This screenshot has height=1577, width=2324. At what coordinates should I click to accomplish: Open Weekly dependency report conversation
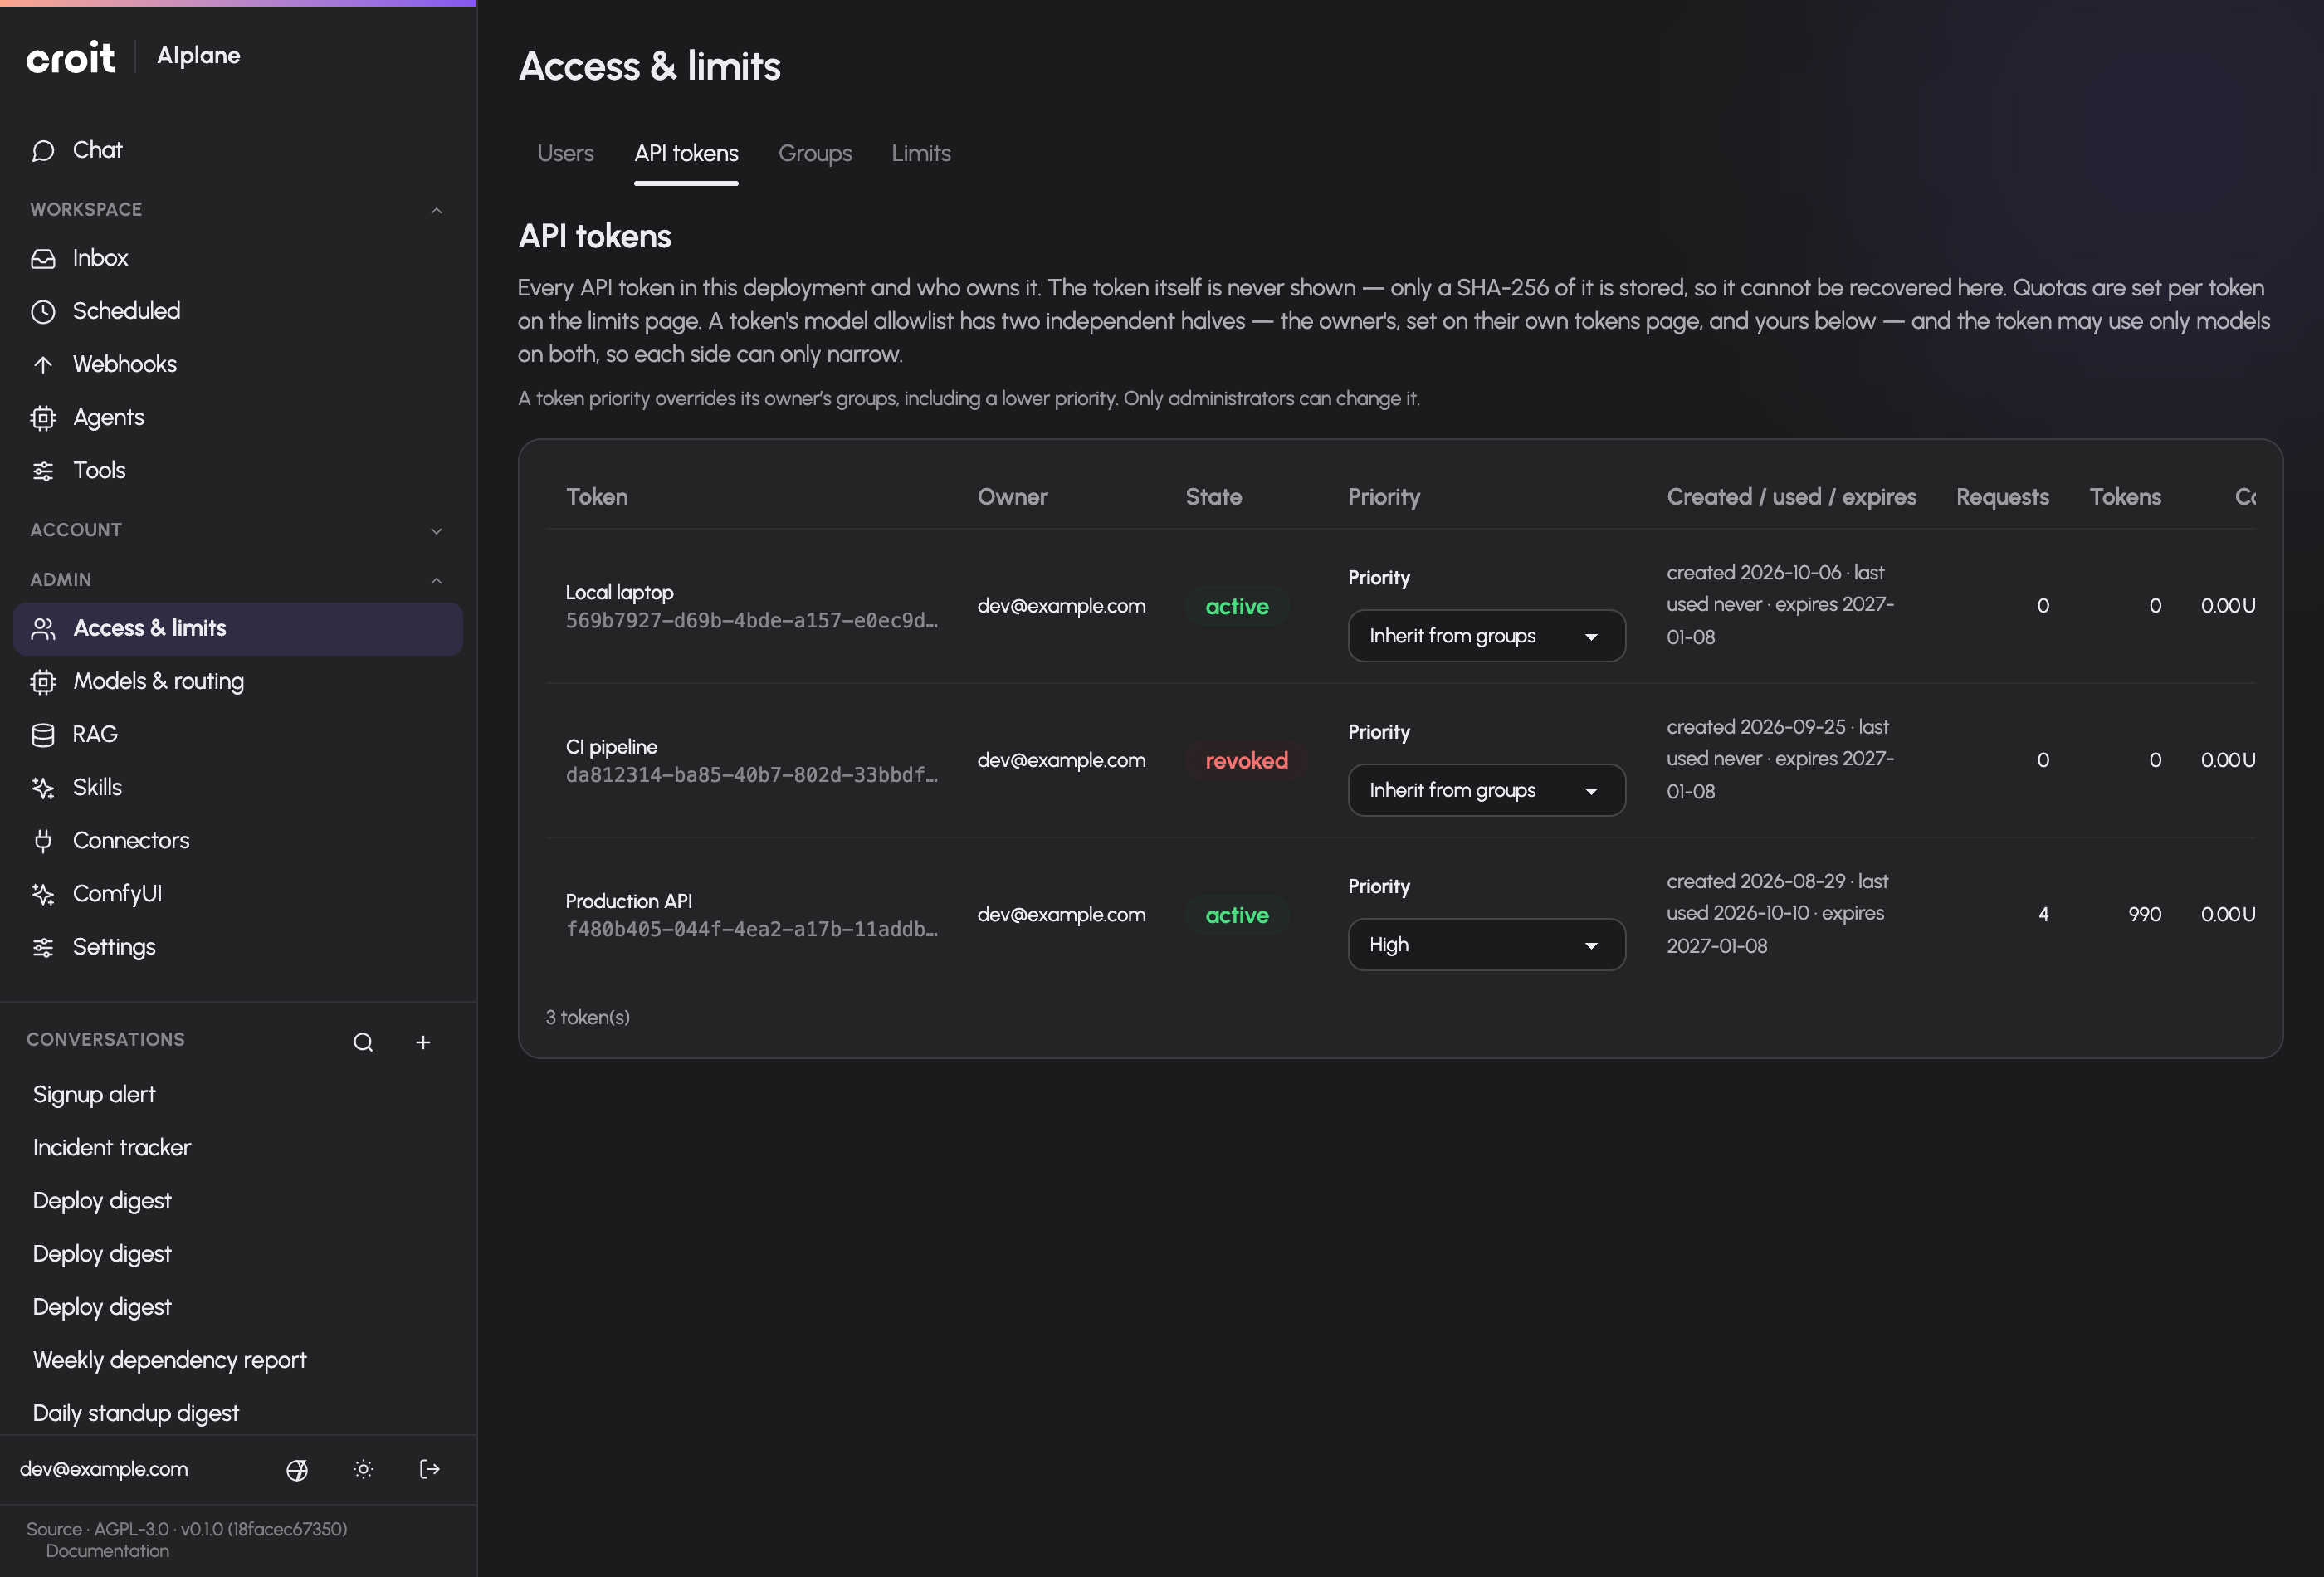pos(169,1360)
